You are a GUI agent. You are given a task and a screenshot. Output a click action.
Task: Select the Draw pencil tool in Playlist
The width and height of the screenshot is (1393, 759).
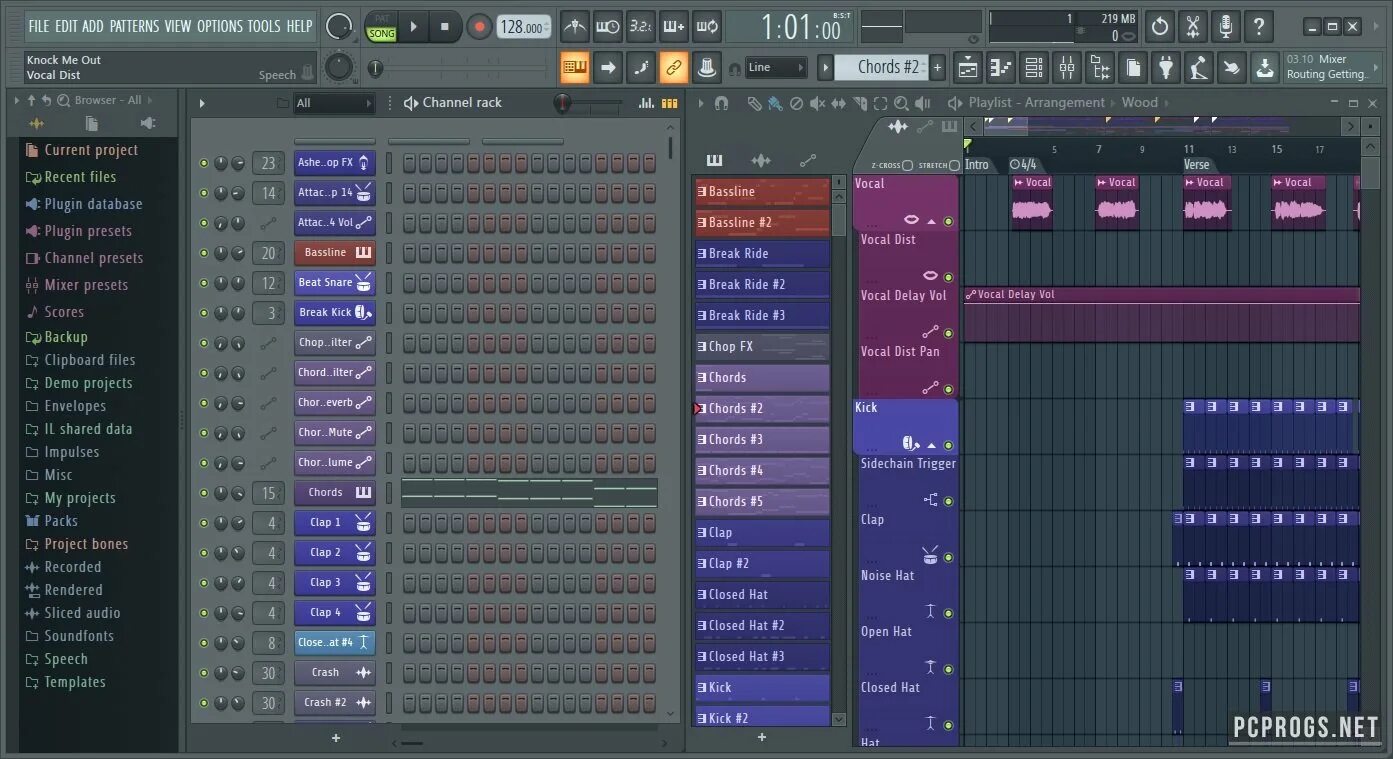coord(754,103)
